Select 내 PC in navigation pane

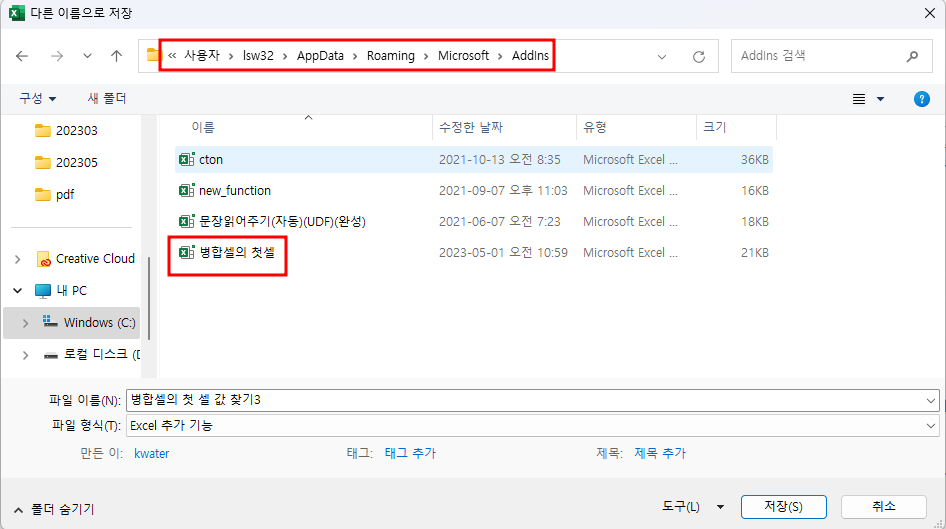(x=61, y=291)
